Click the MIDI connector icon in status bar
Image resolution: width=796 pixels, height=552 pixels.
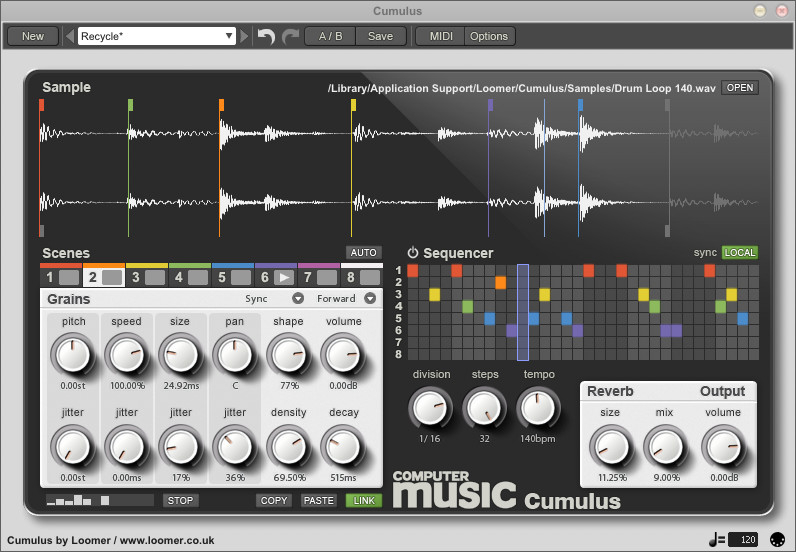click(x=777, y=540)
